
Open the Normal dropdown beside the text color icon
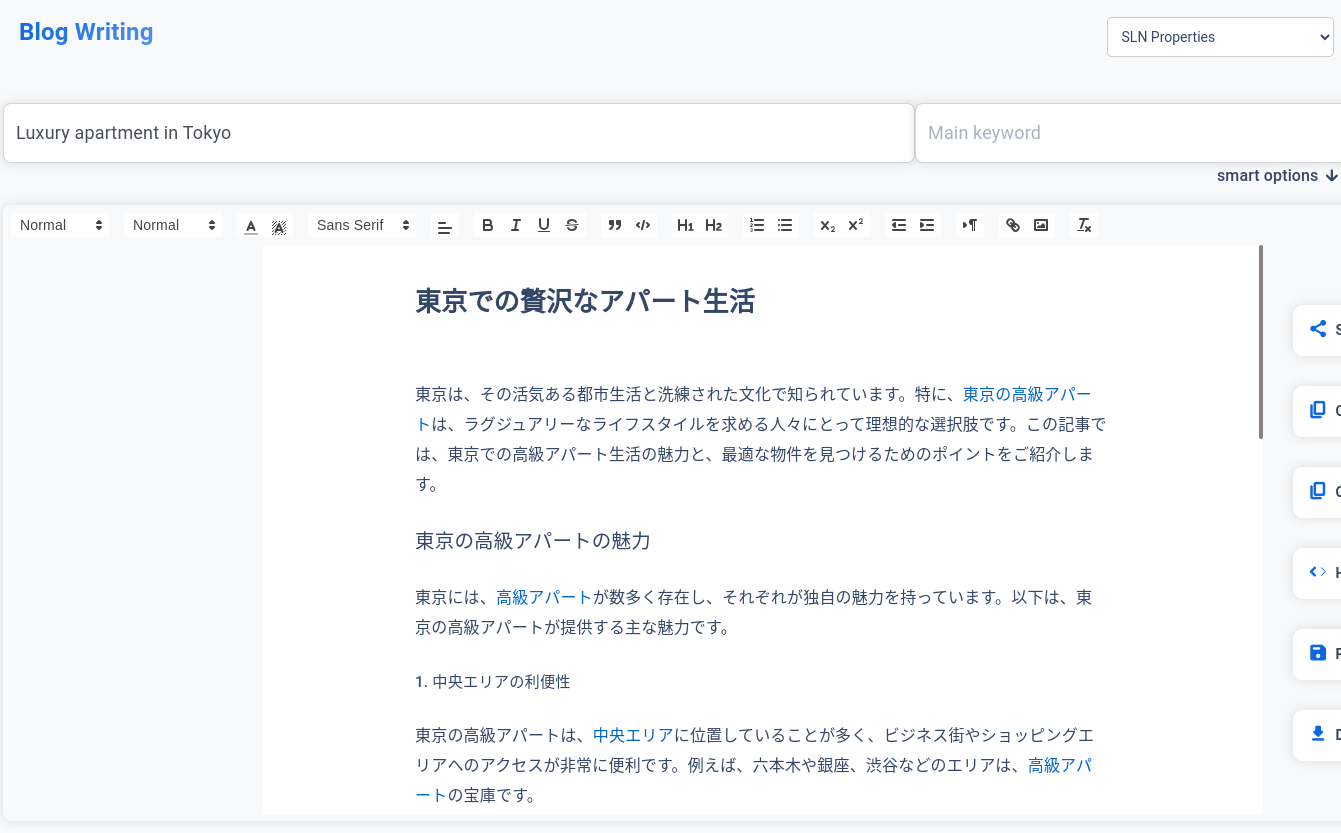(x=174, y=225)
